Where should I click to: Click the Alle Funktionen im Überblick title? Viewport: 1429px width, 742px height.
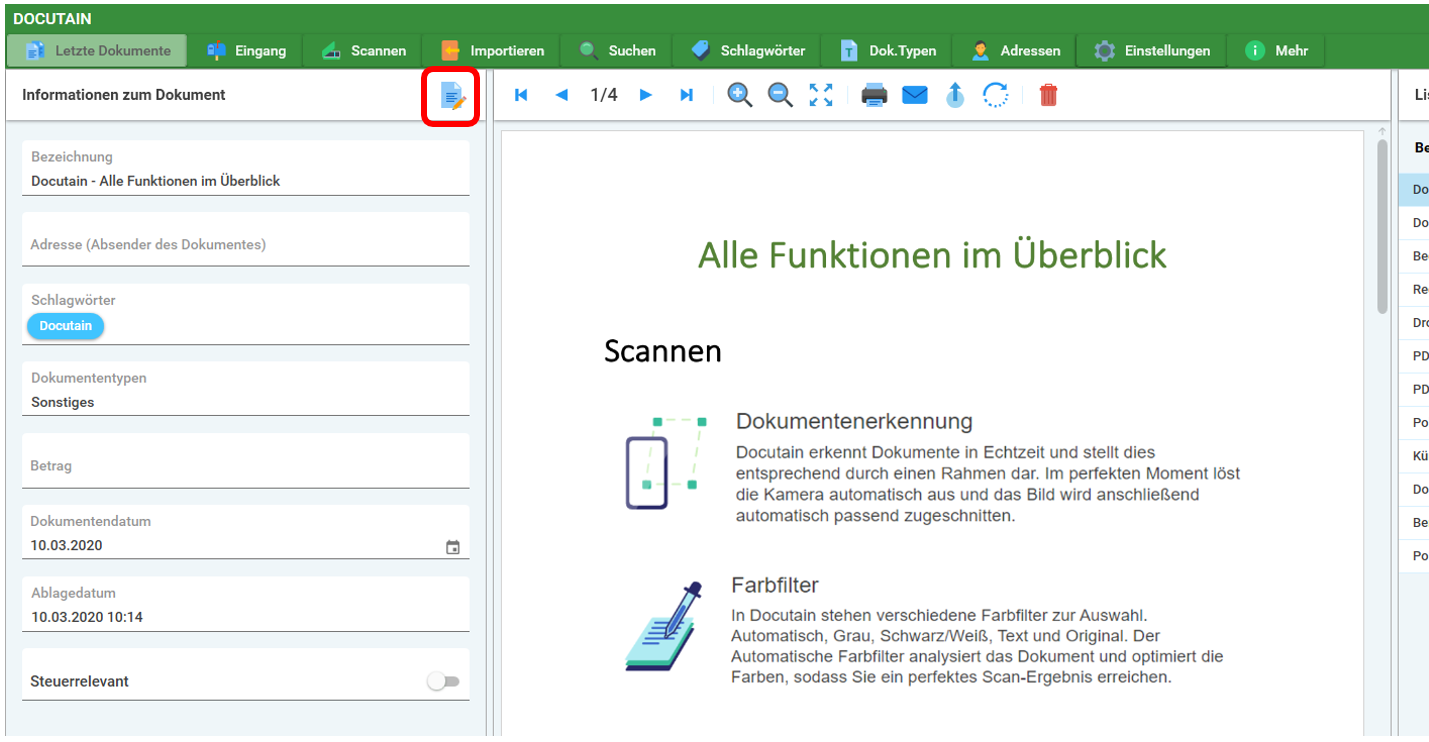click(x=932, y=255)
